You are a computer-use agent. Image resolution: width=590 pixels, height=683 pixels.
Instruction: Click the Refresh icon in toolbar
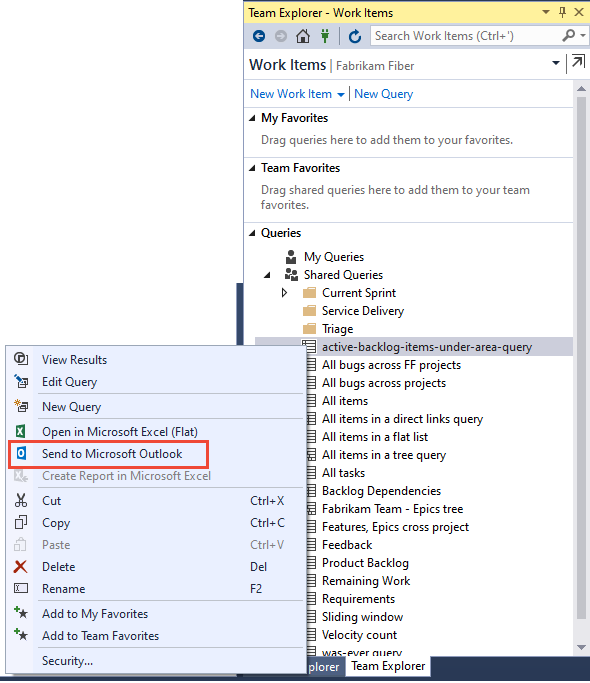pyautogui.click(x=355, y=36)
